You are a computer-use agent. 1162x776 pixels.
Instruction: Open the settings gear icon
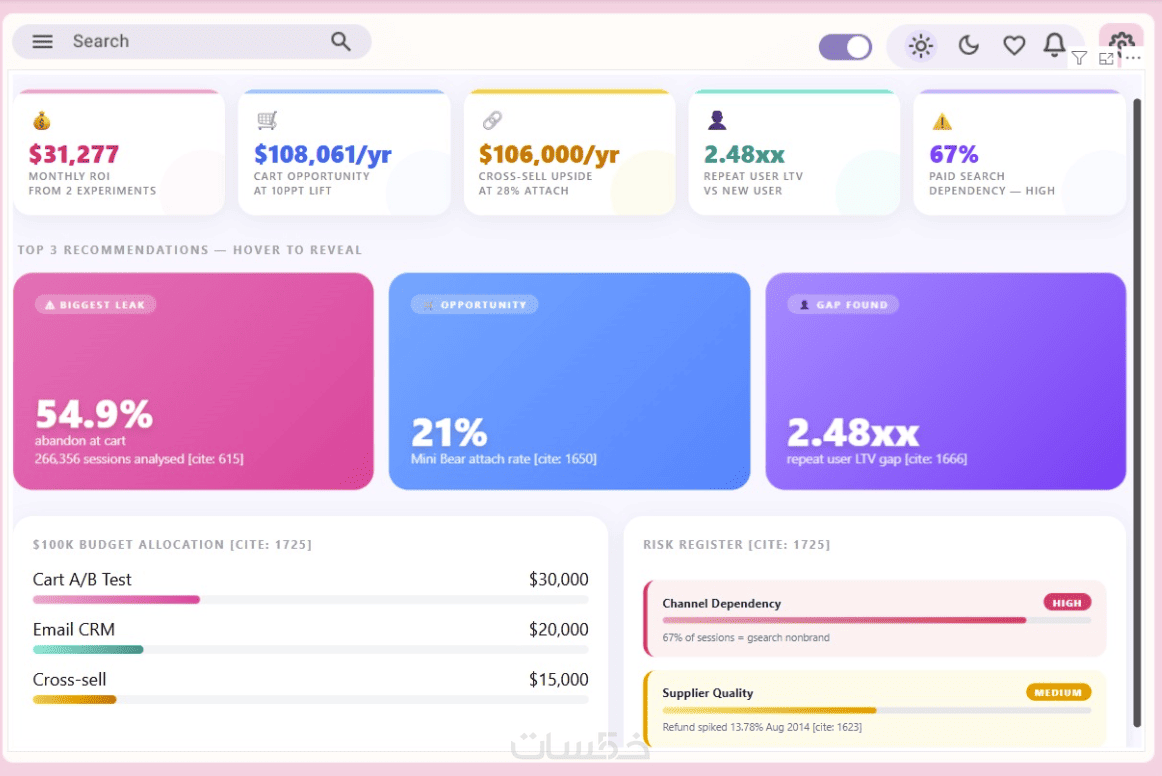pyautogui.click(x=1121, y=39)
